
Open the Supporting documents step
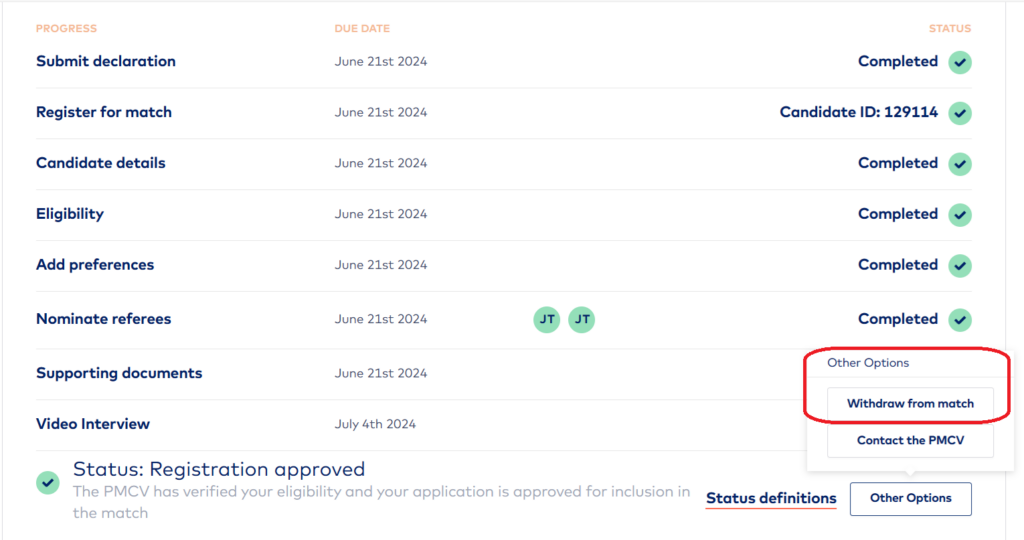(119, 373)
